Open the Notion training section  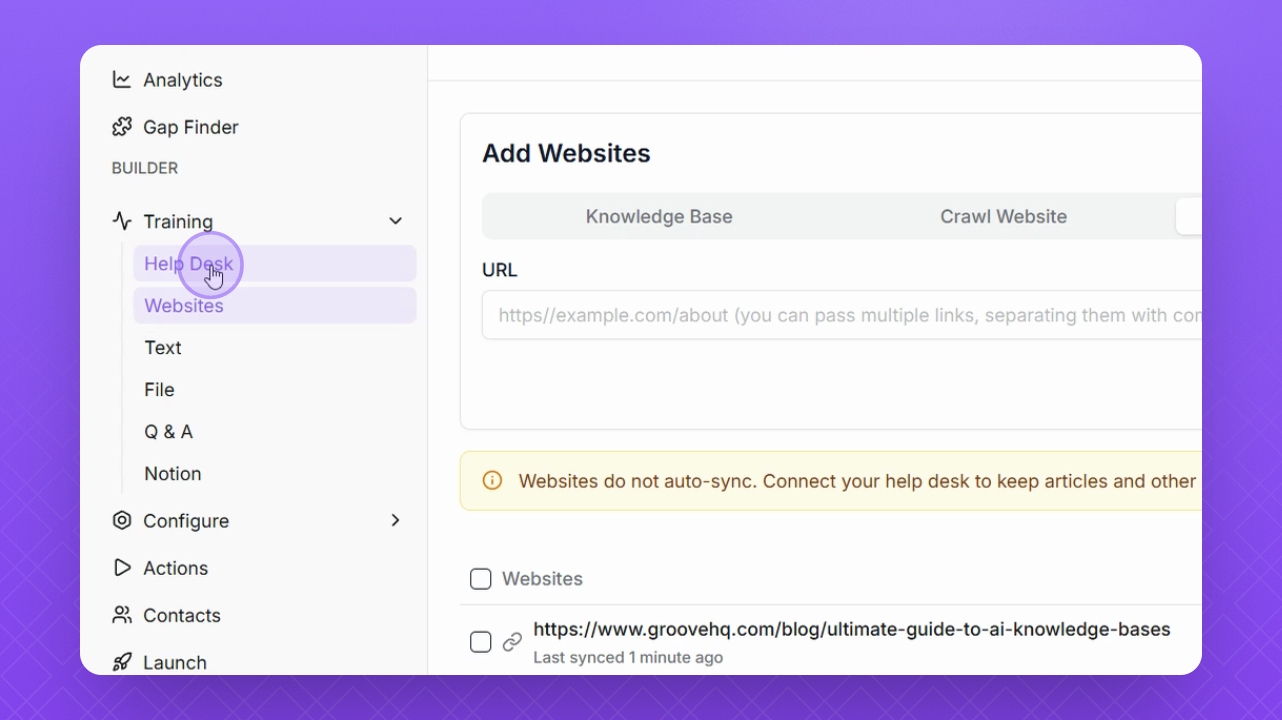point(172,474)
